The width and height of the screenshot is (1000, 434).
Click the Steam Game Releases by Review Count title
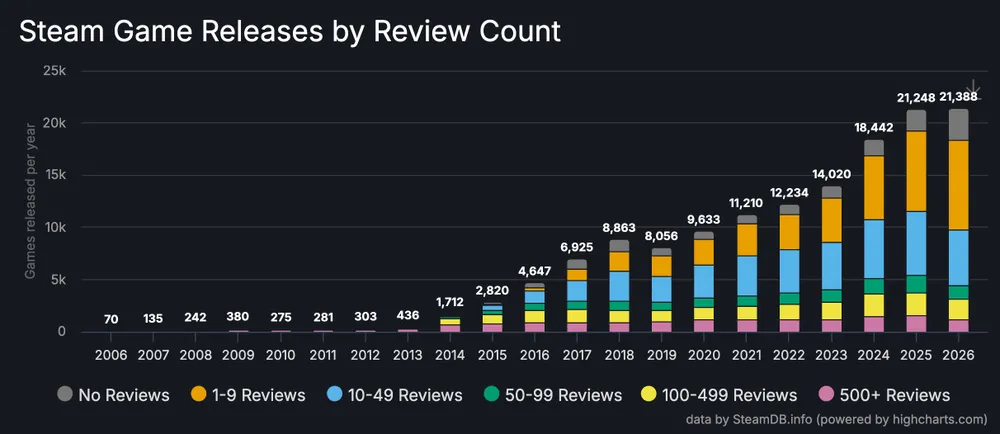pyautogui.click(x=290, y=31)
